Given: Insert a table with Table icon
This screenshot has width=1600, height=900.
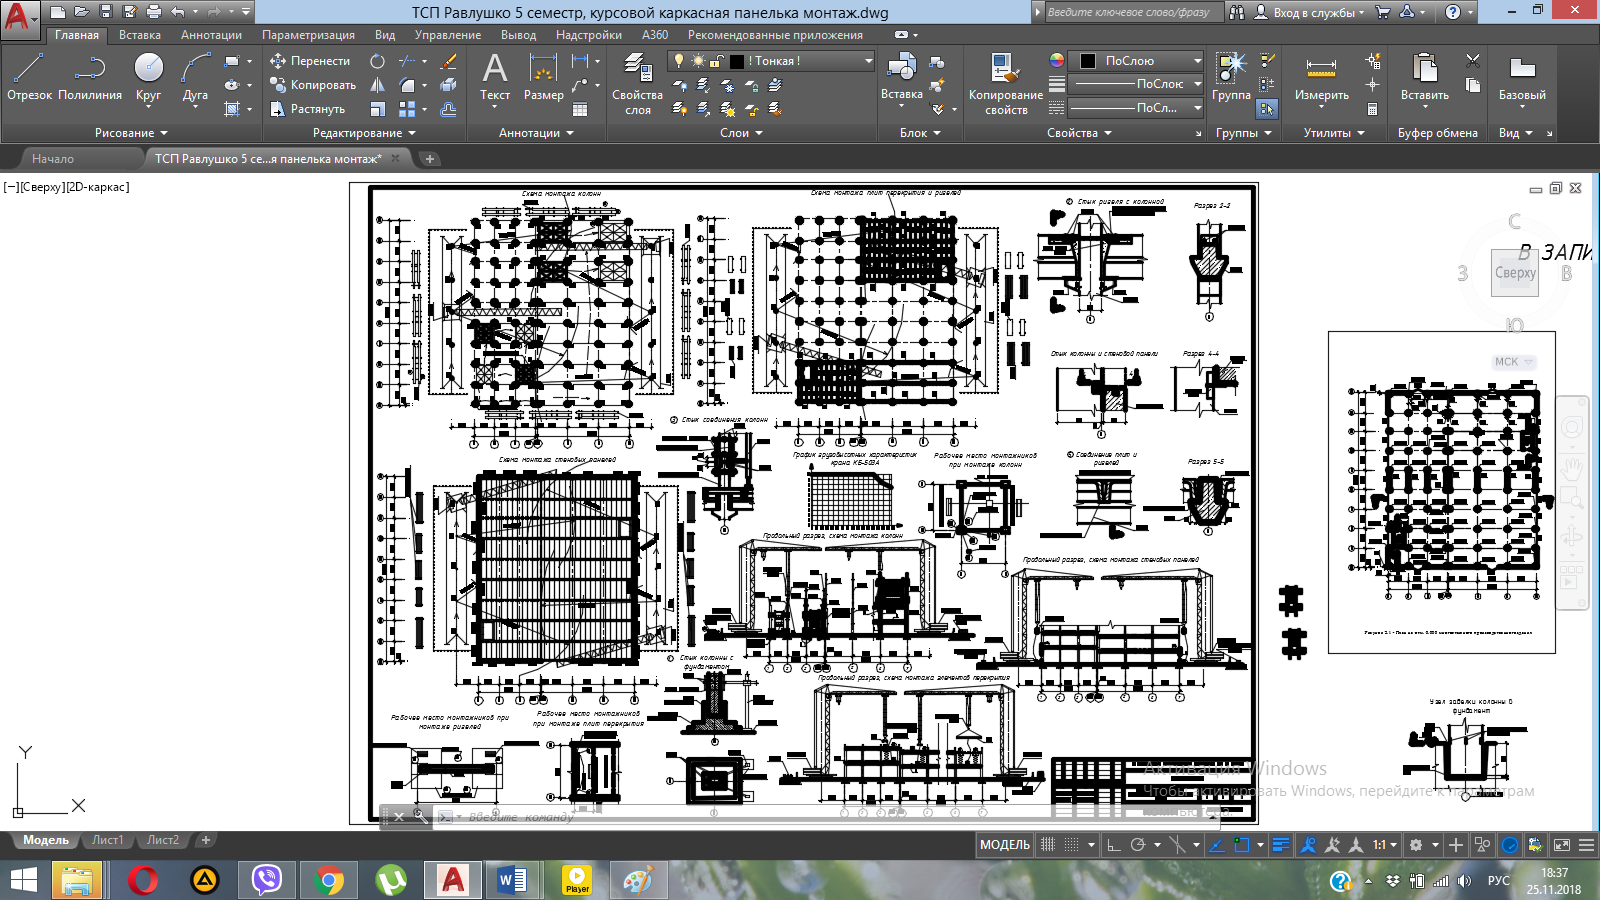Looking at the screenshot, I should pyautogui.click(x=580, y=109).
